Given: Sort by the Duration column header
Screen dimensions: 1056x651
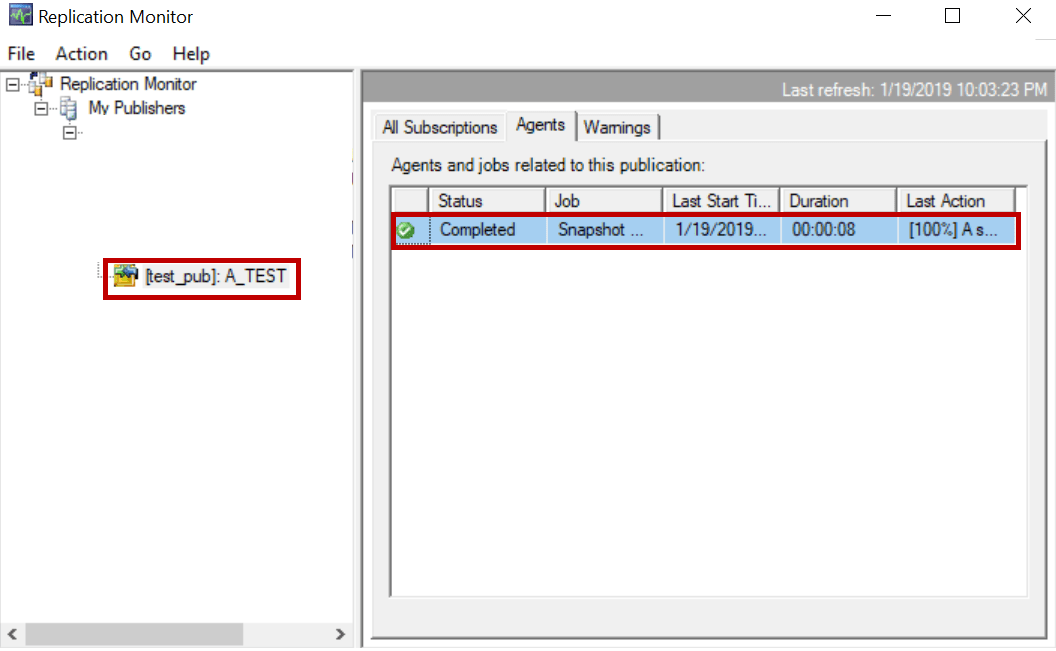Looking at the screenshot, I should [836, 199].
